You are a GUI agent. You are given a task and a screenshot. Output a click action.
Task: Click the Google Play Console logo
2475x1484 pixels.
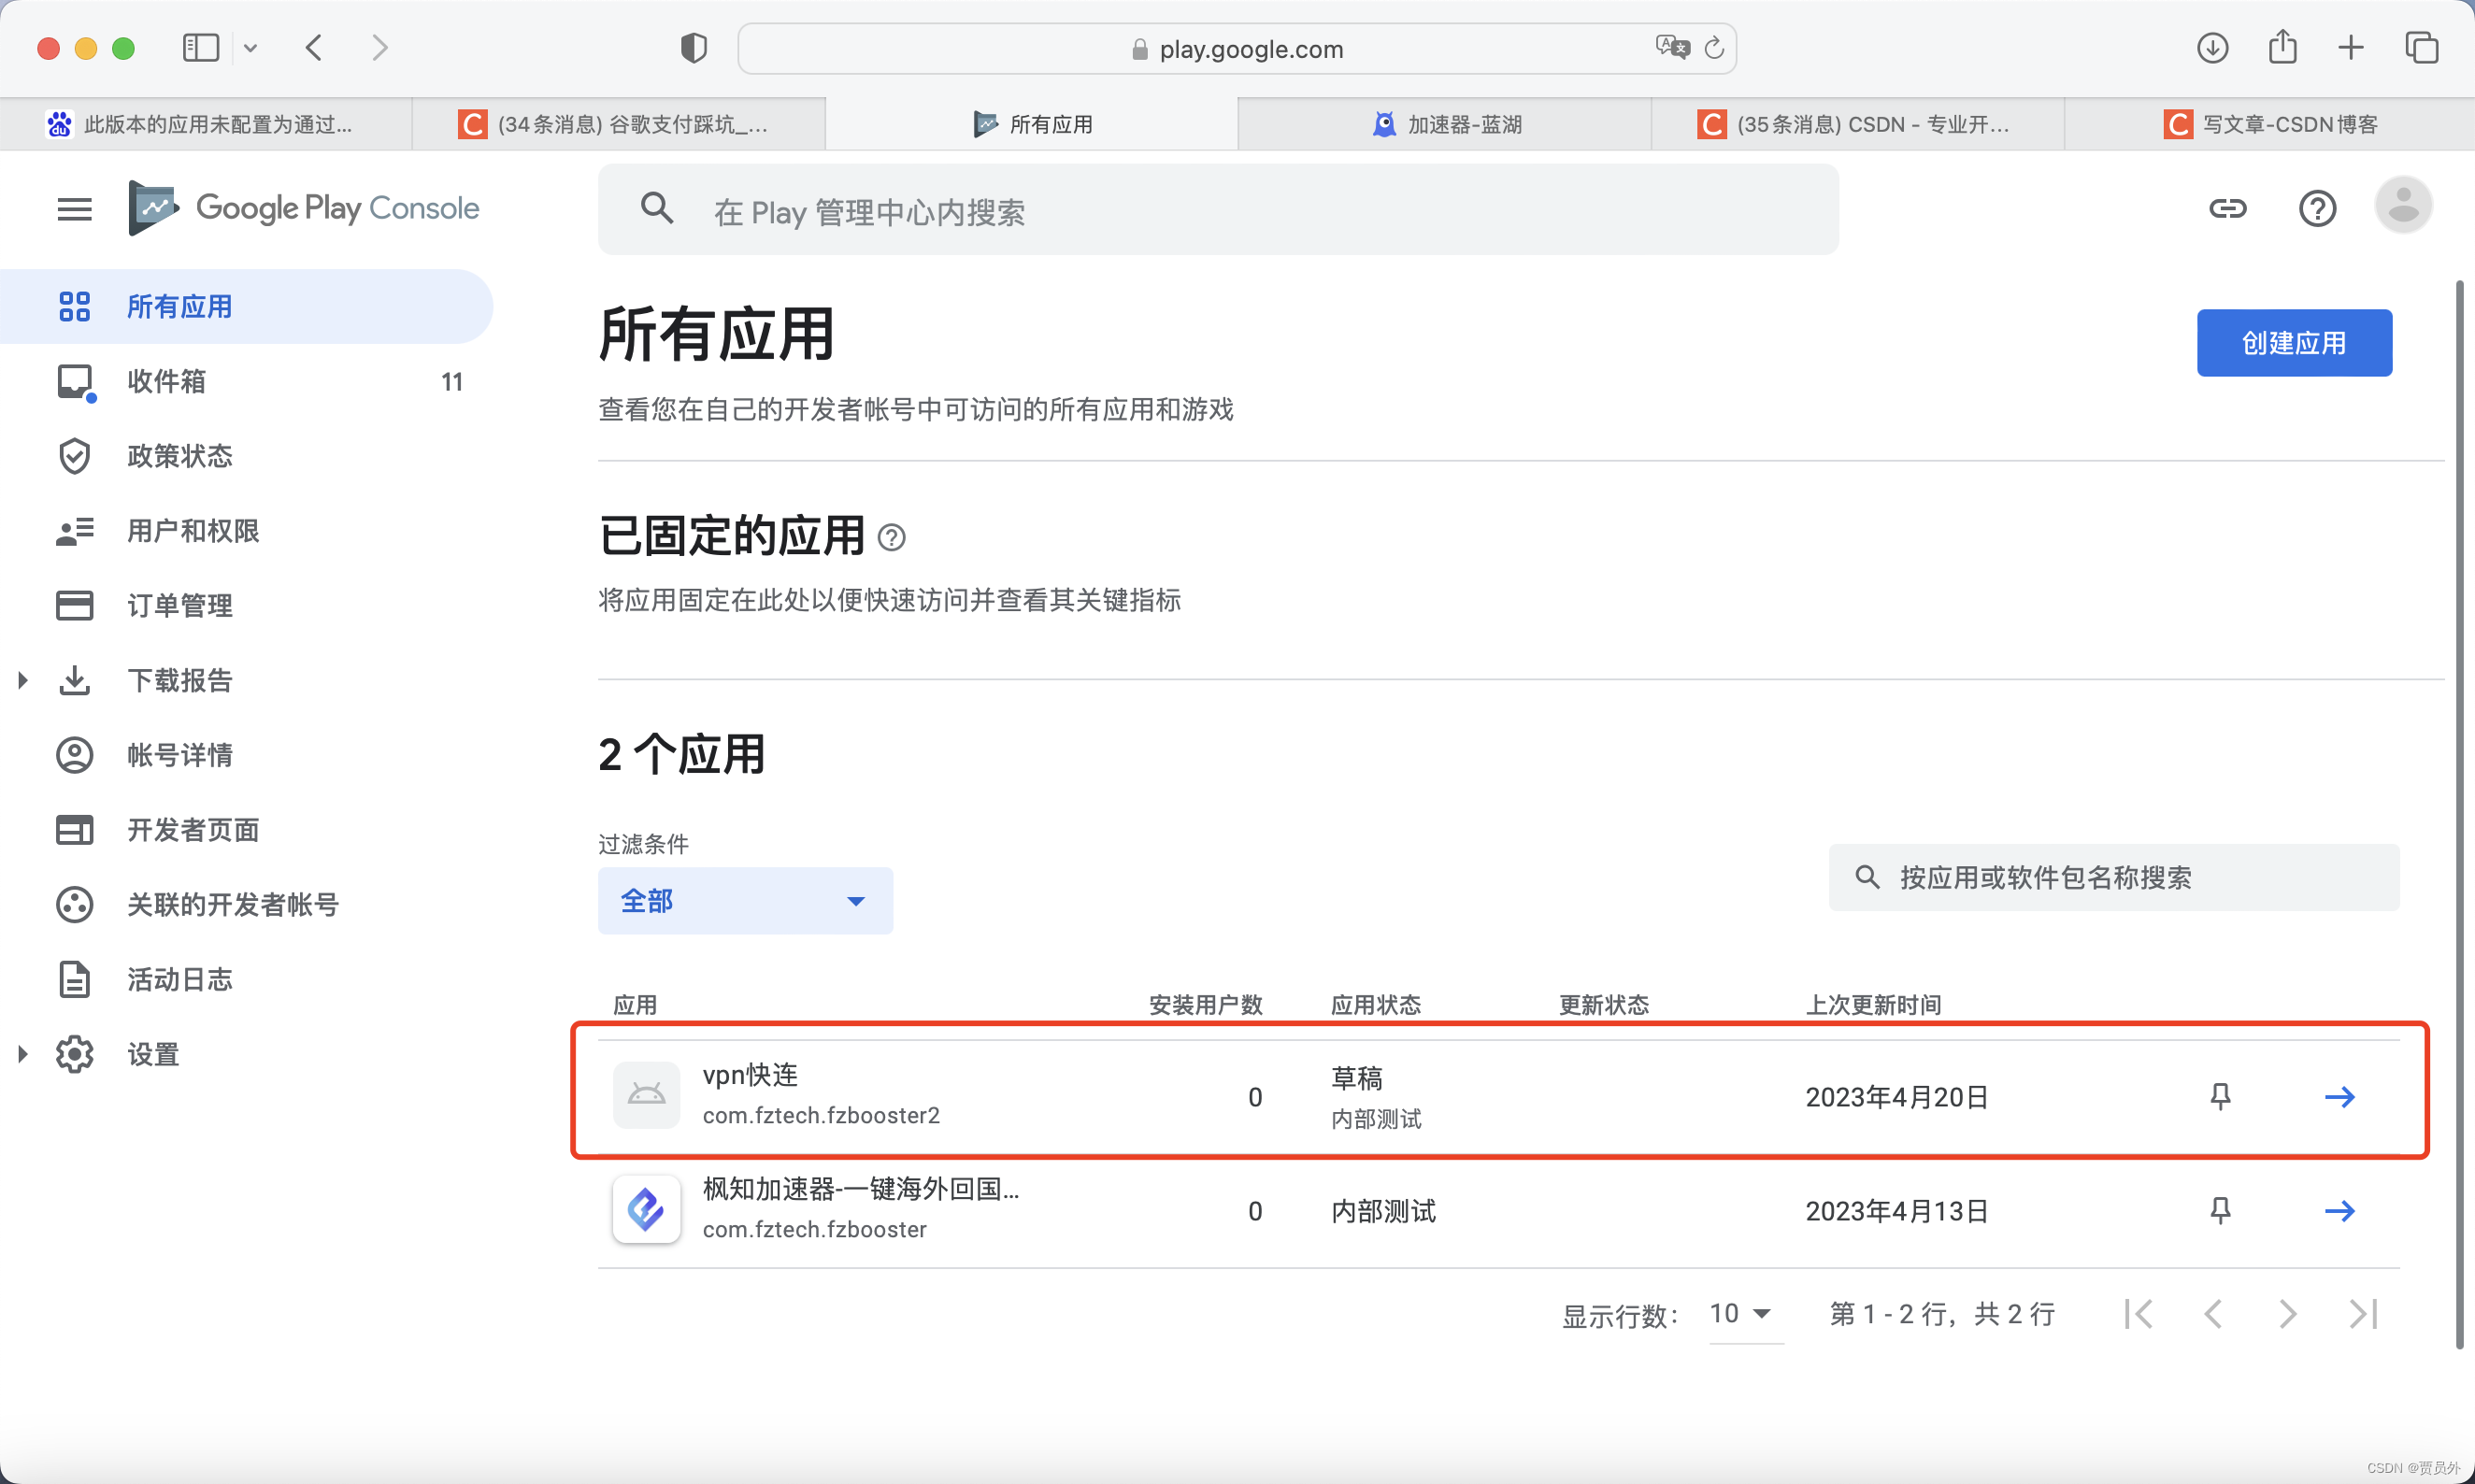(x=304, y=208)
